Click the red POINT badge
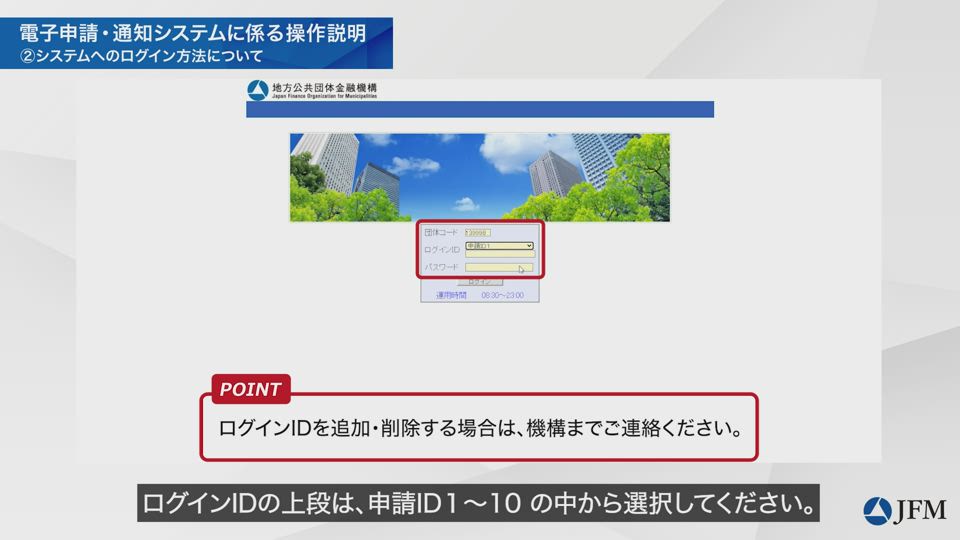This screenshot has height=540, width=960. click(x=250, y=389)
